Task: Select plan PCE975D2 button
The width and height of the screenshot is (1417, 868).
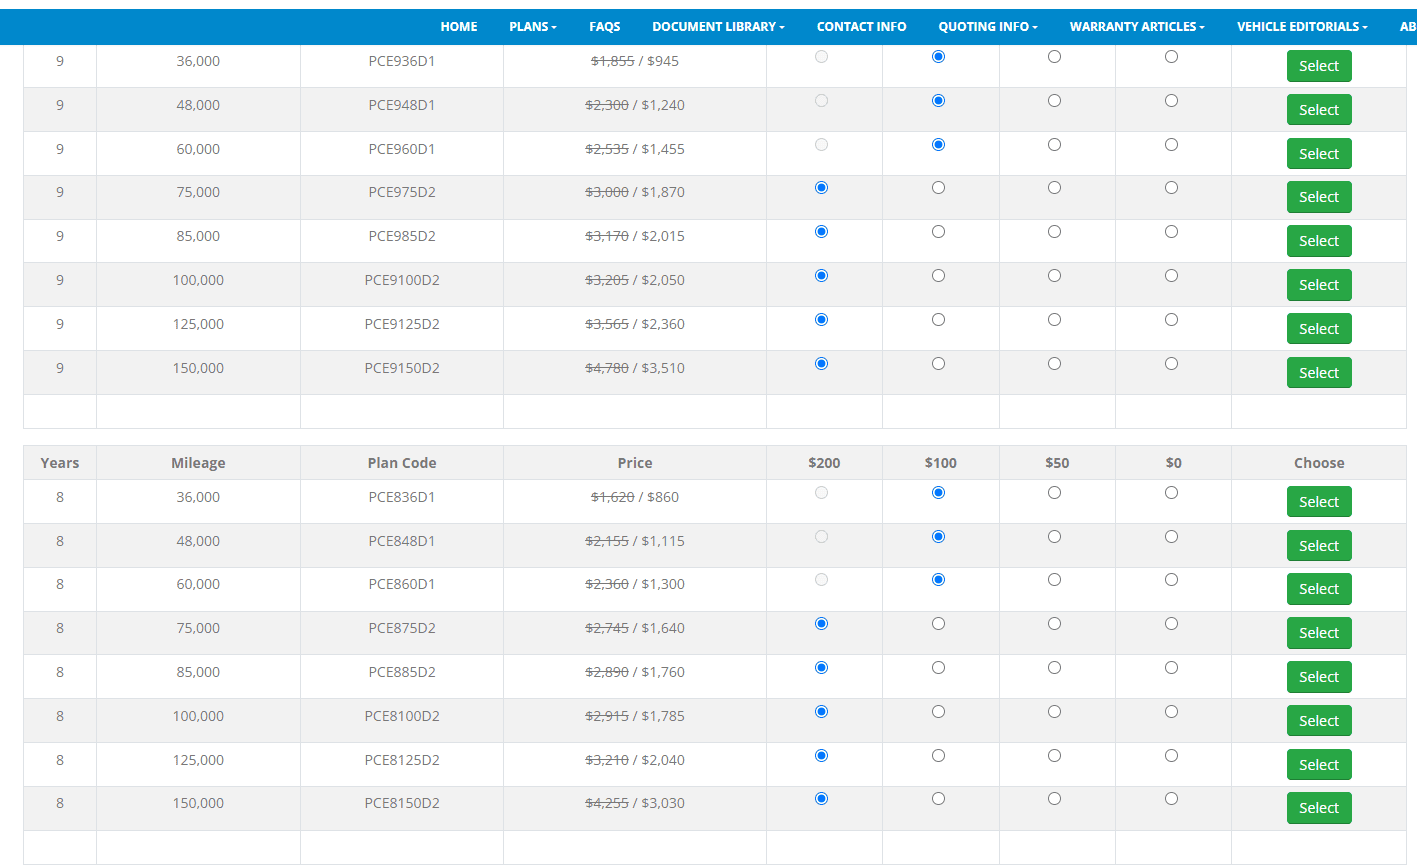Action: [1319, 197]
